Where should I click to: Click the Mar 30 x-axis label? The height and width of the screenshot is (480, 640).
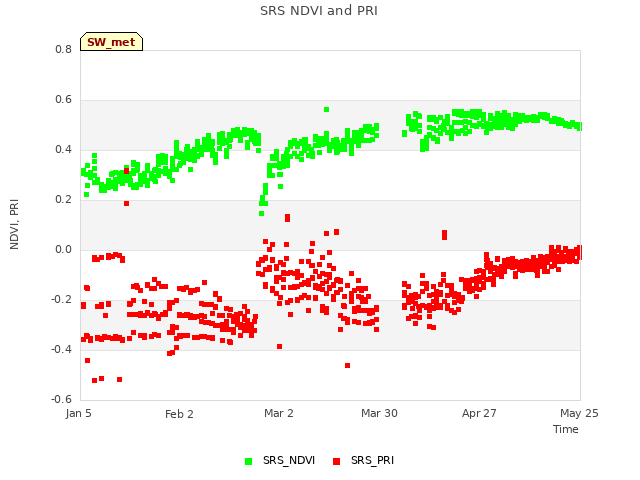coord(379,413)
